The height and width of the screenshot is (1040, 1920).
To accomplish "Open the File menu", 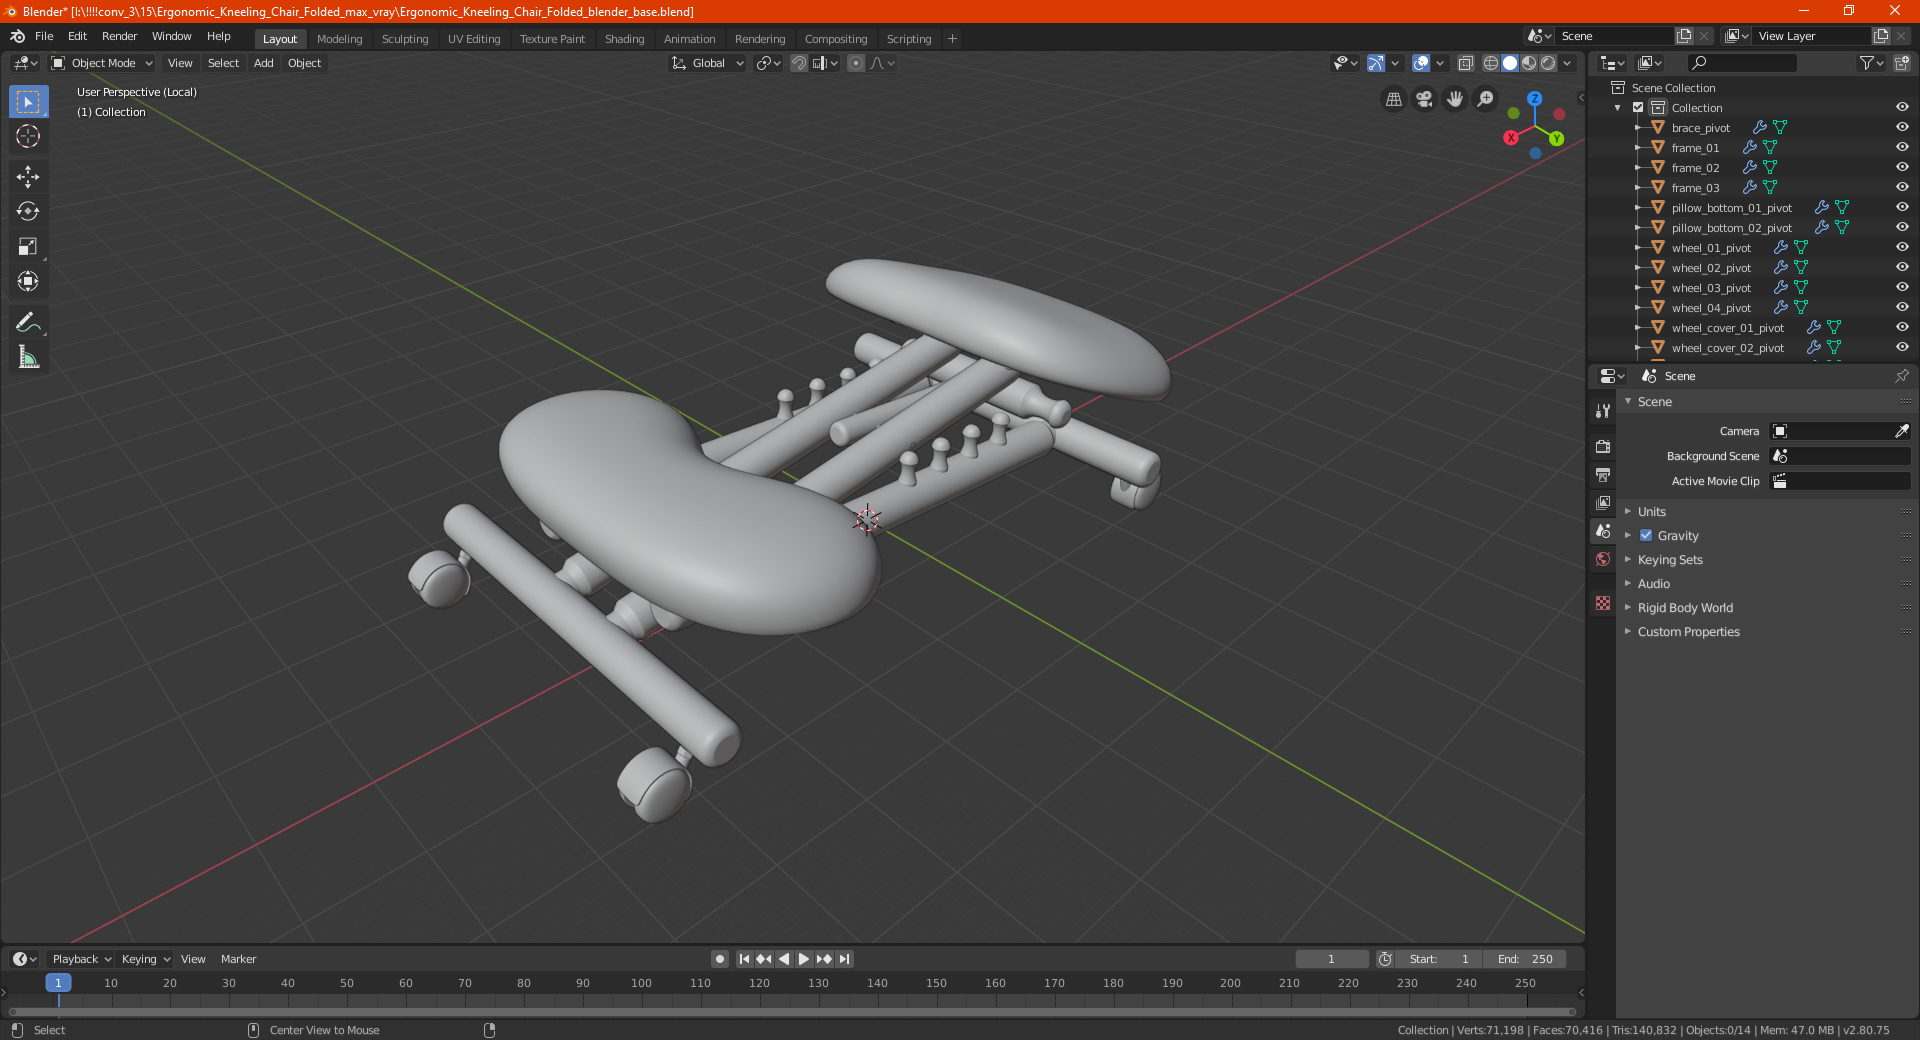I will [x=44, y=36].
